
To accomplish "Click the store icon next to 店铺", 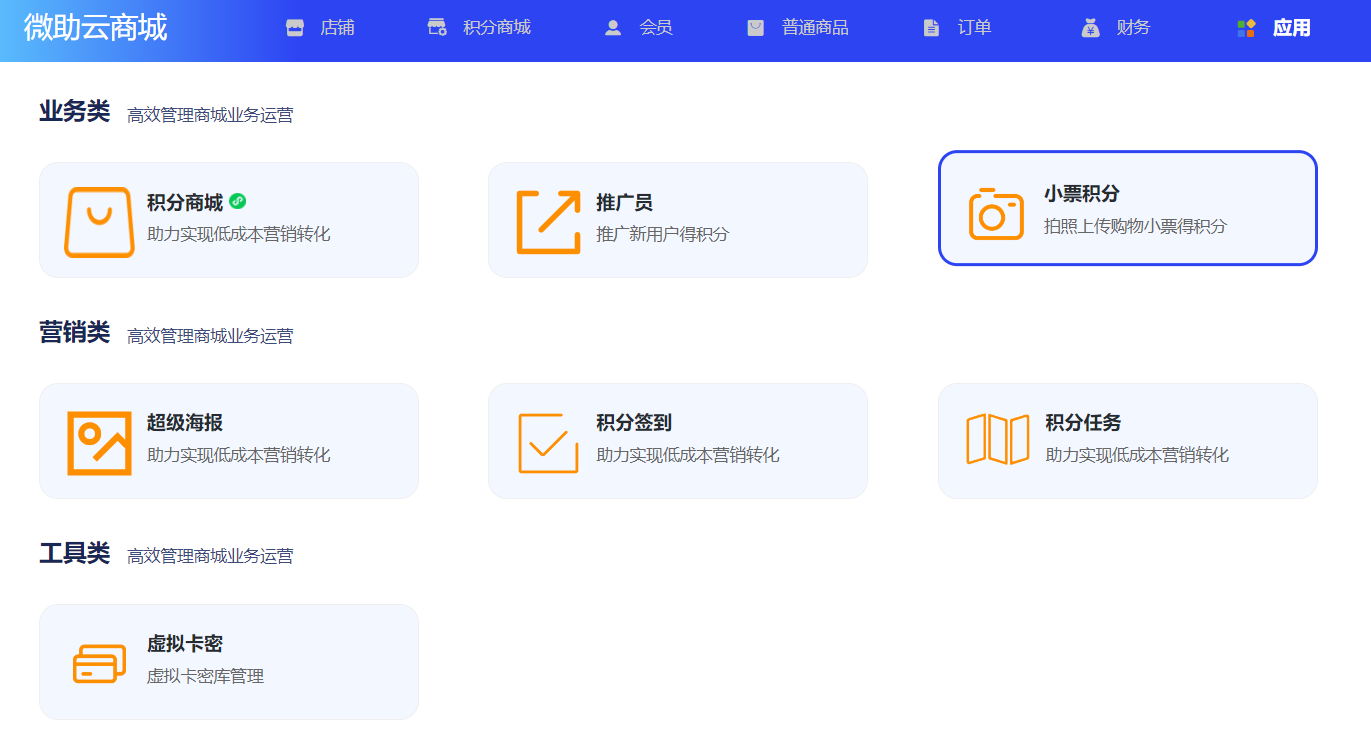I will point(294,28).
